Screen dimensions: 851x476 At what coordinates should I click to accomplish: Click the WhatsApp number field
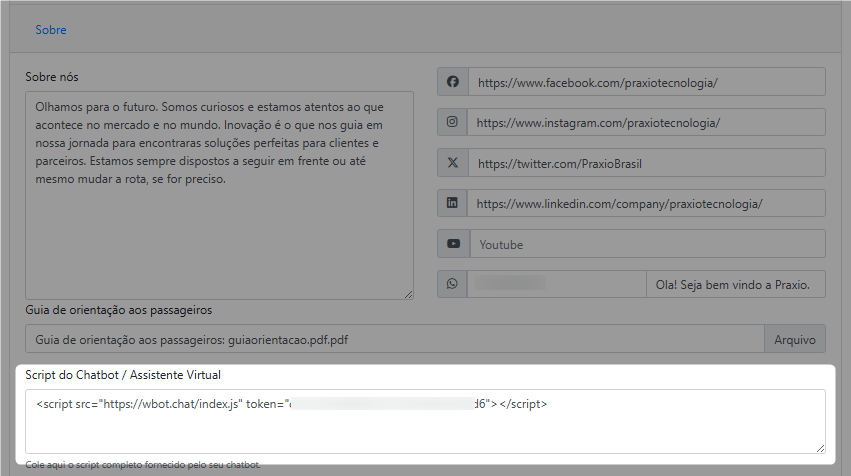pyautogui.click(x=557, y=284)
